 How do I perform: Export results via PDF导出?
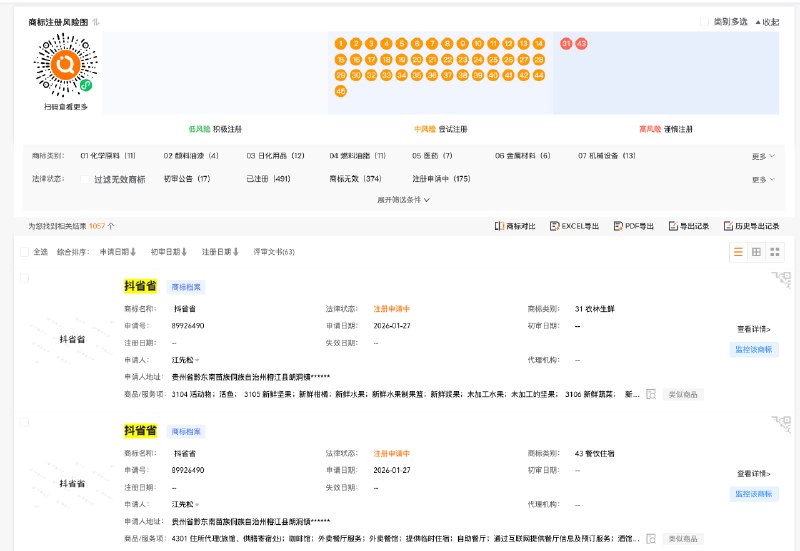coord(633,226)
